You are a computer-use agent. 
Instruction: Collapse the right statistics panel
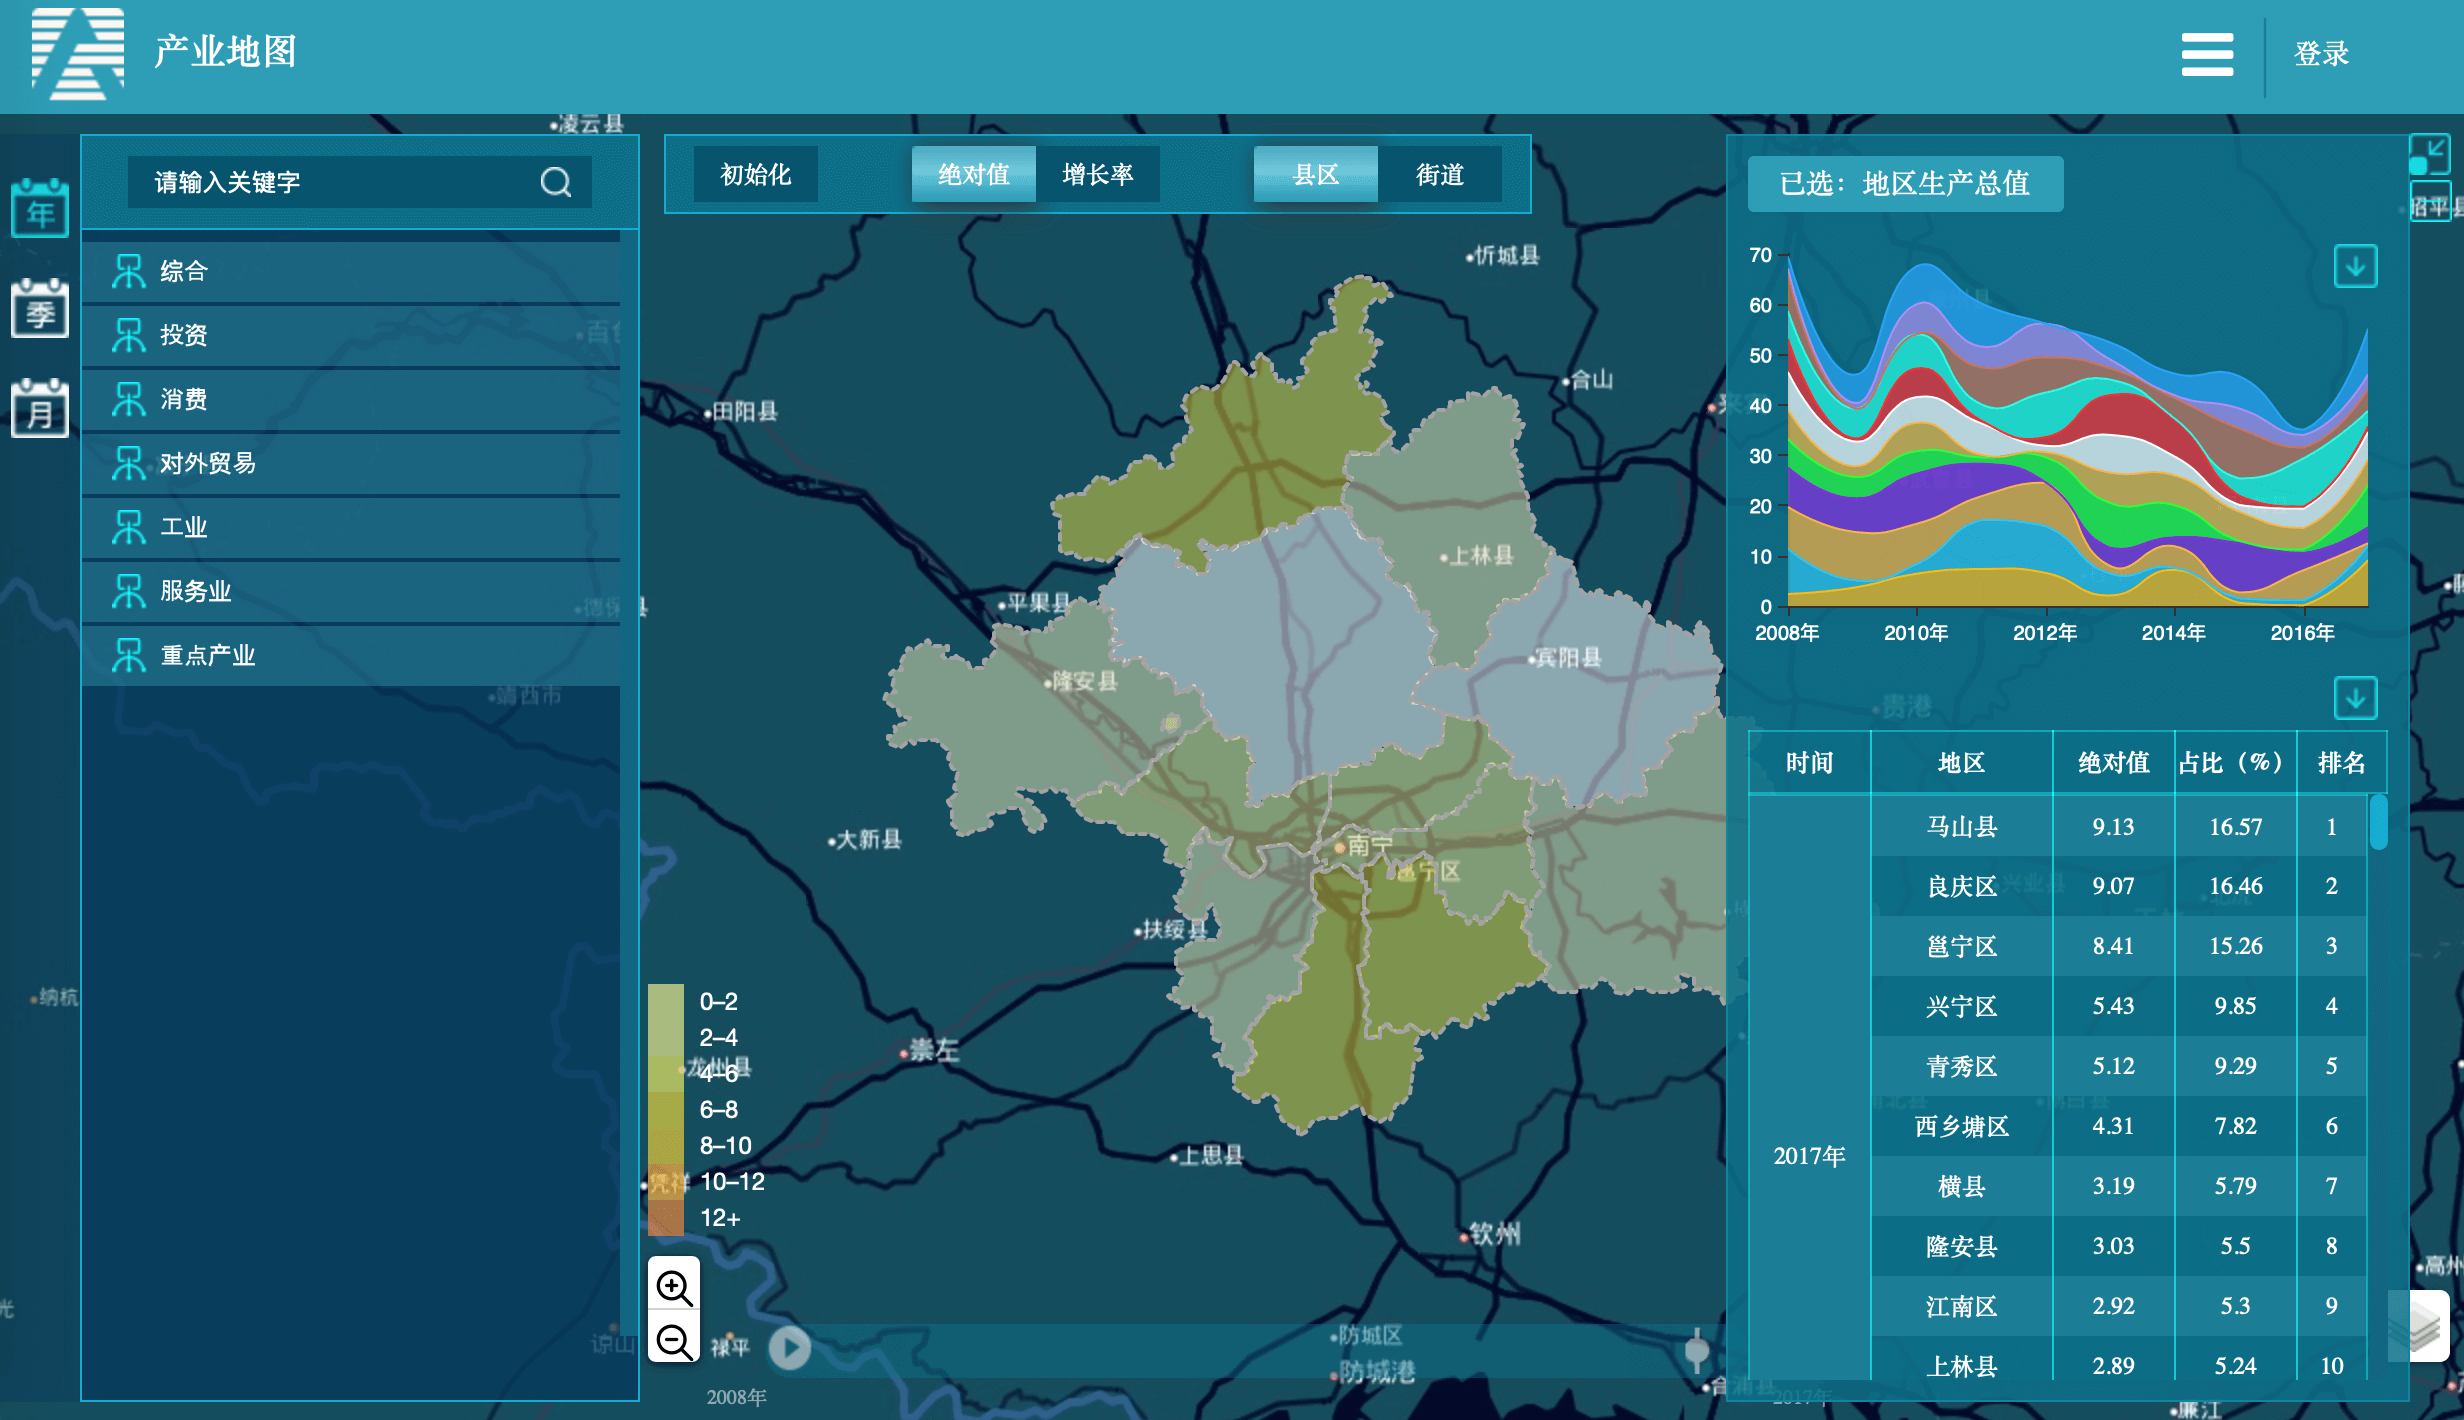[2430, 156]
